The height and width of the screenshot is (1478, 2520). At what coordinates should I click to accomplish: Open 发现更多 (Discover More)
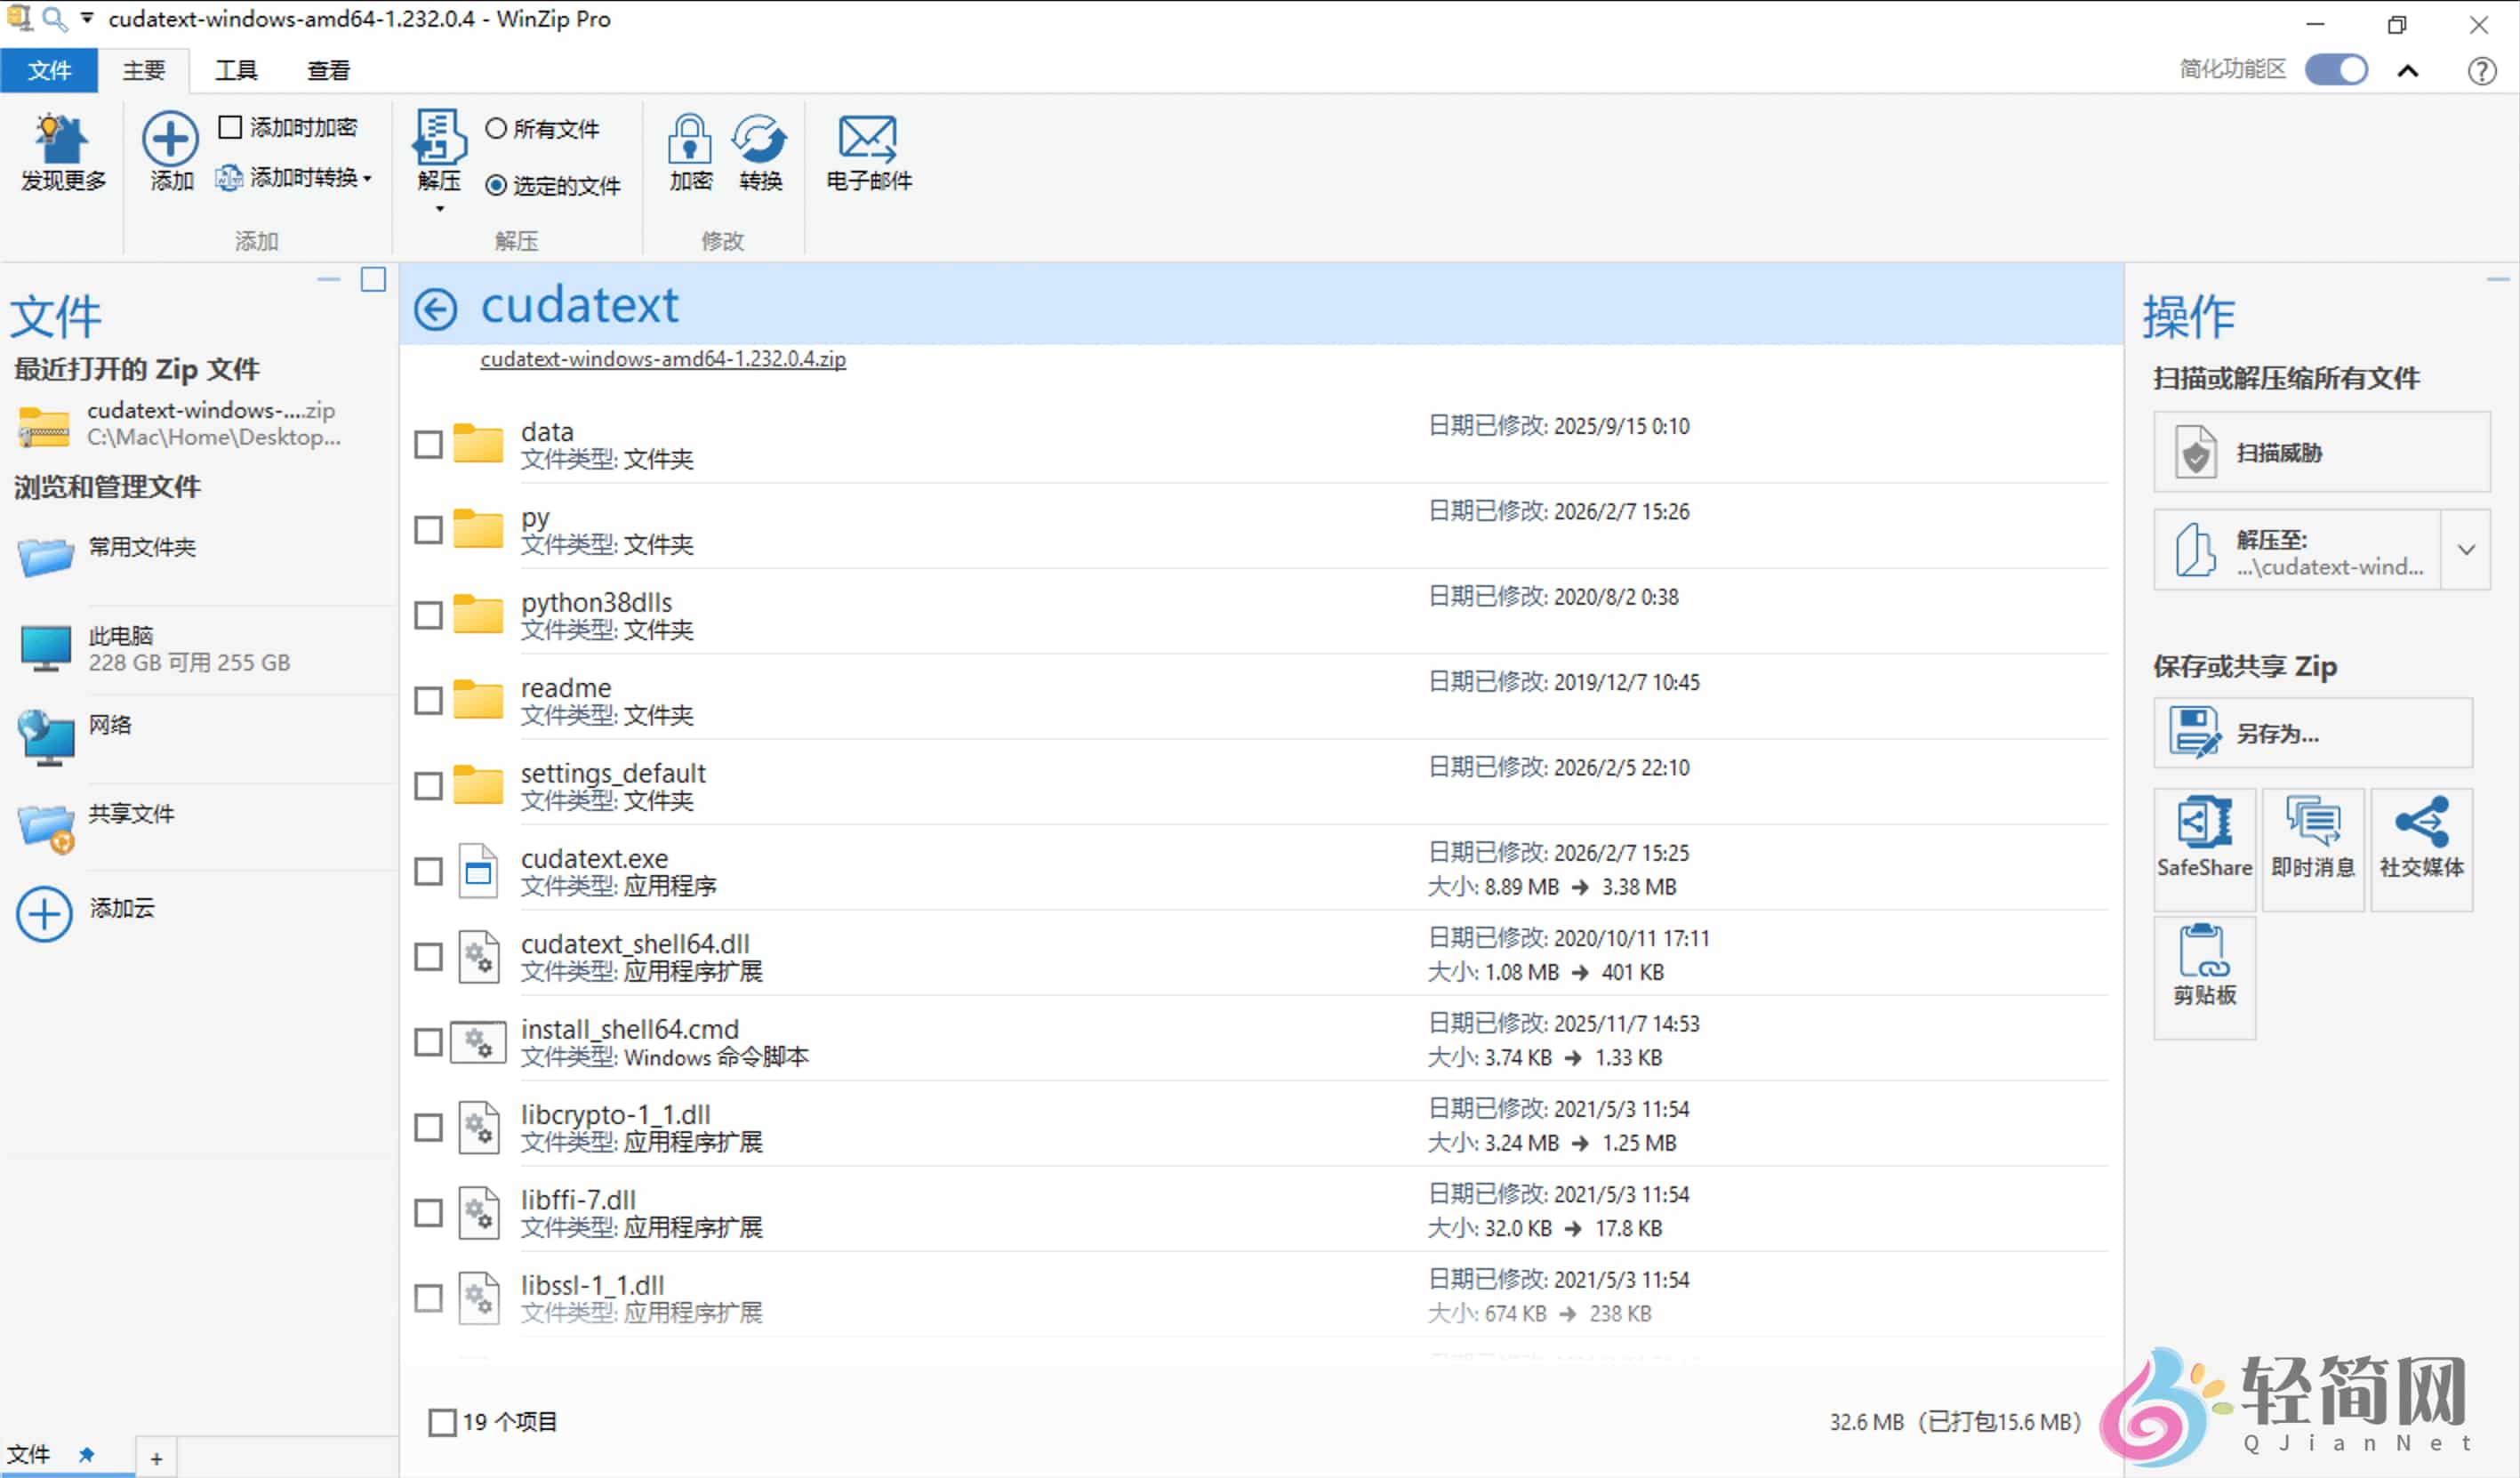tap(61, 152)
